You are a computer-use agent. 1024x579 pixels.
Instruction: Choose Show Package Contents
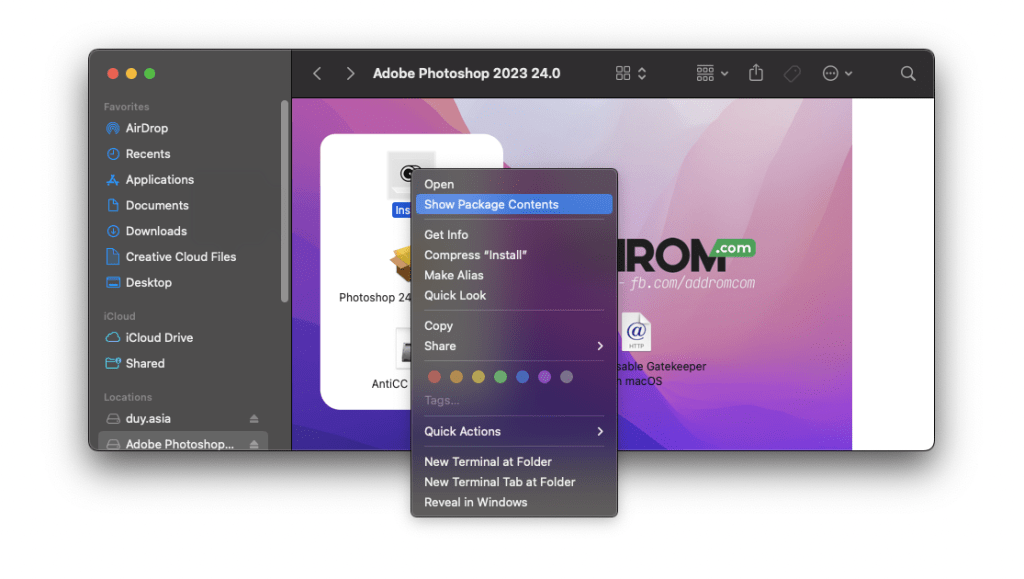[514, 204]
